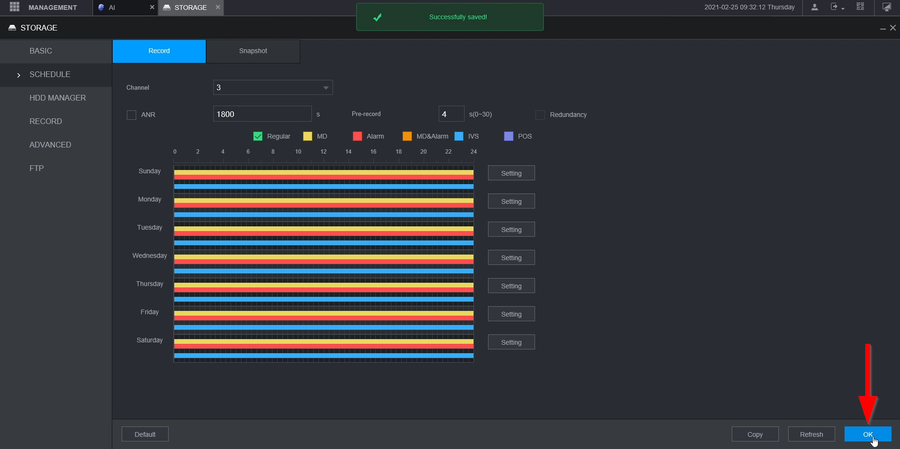Viewport: 900px width, 449px height.
Task: Open the Management grid menu icon
Action: coord(14,7)
